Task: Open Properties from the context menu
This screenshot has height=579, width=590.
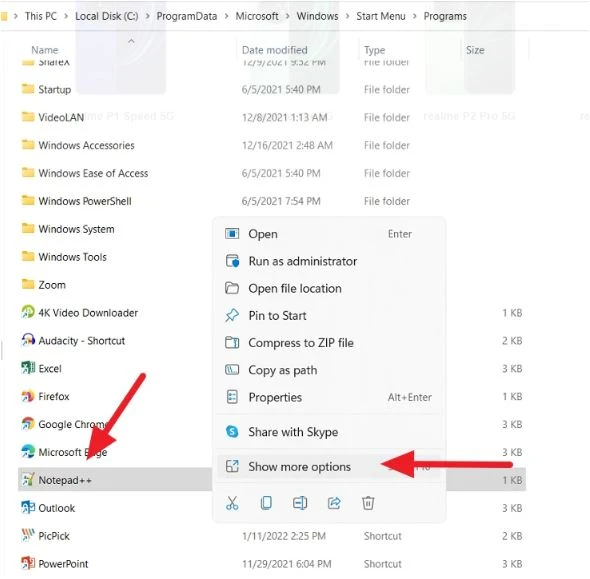Action: tap(329, 397)
